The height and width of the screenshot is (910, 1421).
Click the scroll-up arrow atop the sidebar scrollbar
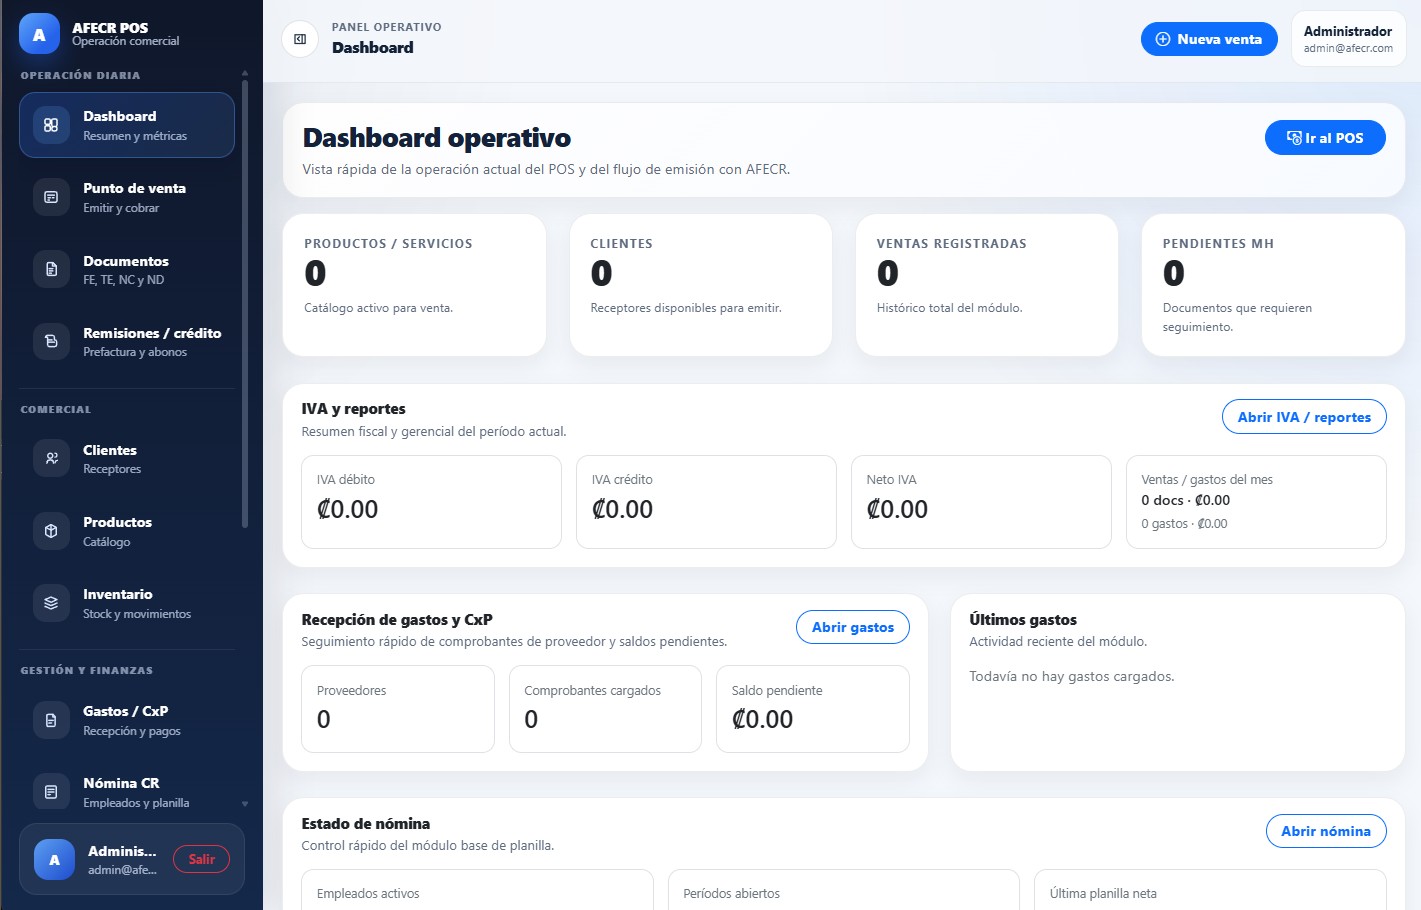click(244, 73)
